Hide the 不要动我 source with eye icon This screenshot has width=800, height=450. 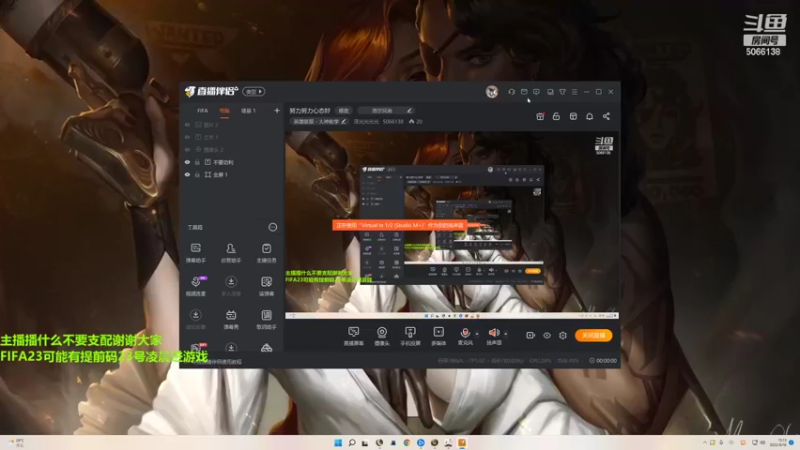click(x=187, y=162)
